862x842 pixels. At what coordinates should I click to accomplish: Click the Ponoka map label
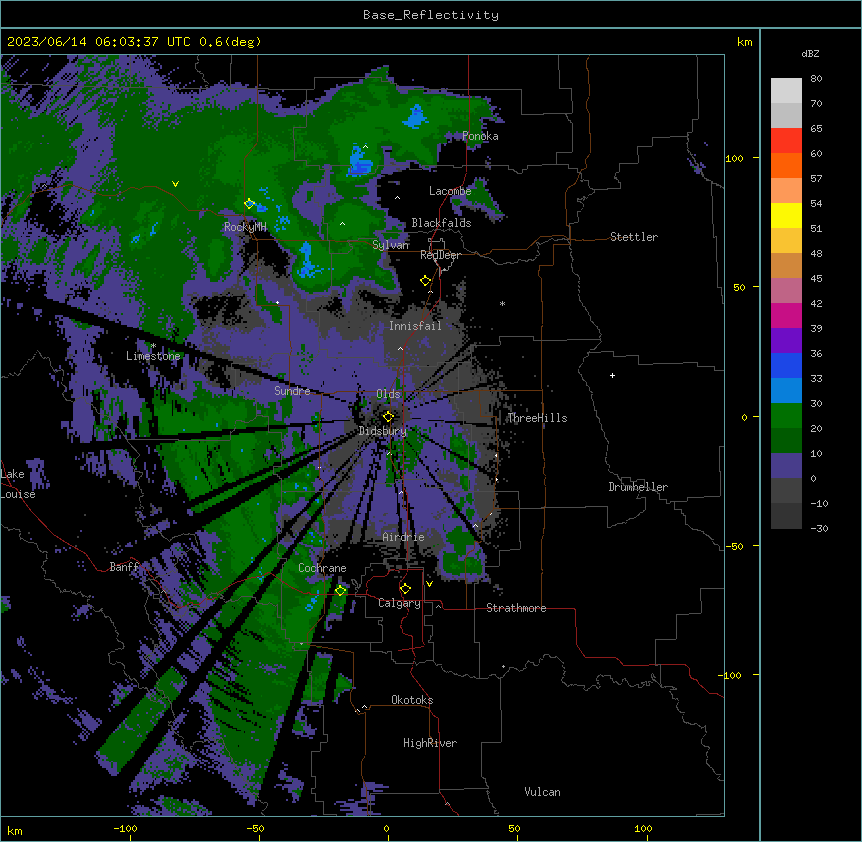pyautogui.click(x=480, y=136)
